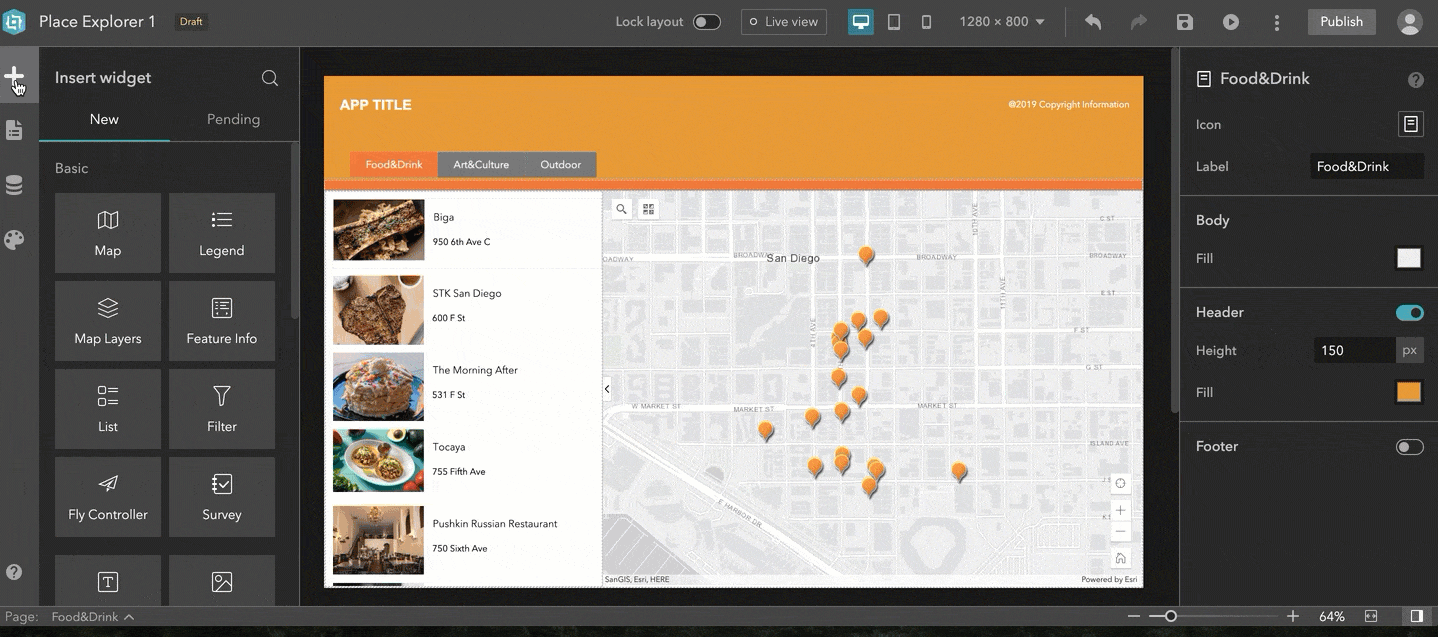Add the Filter widget

tap(222, 409)
